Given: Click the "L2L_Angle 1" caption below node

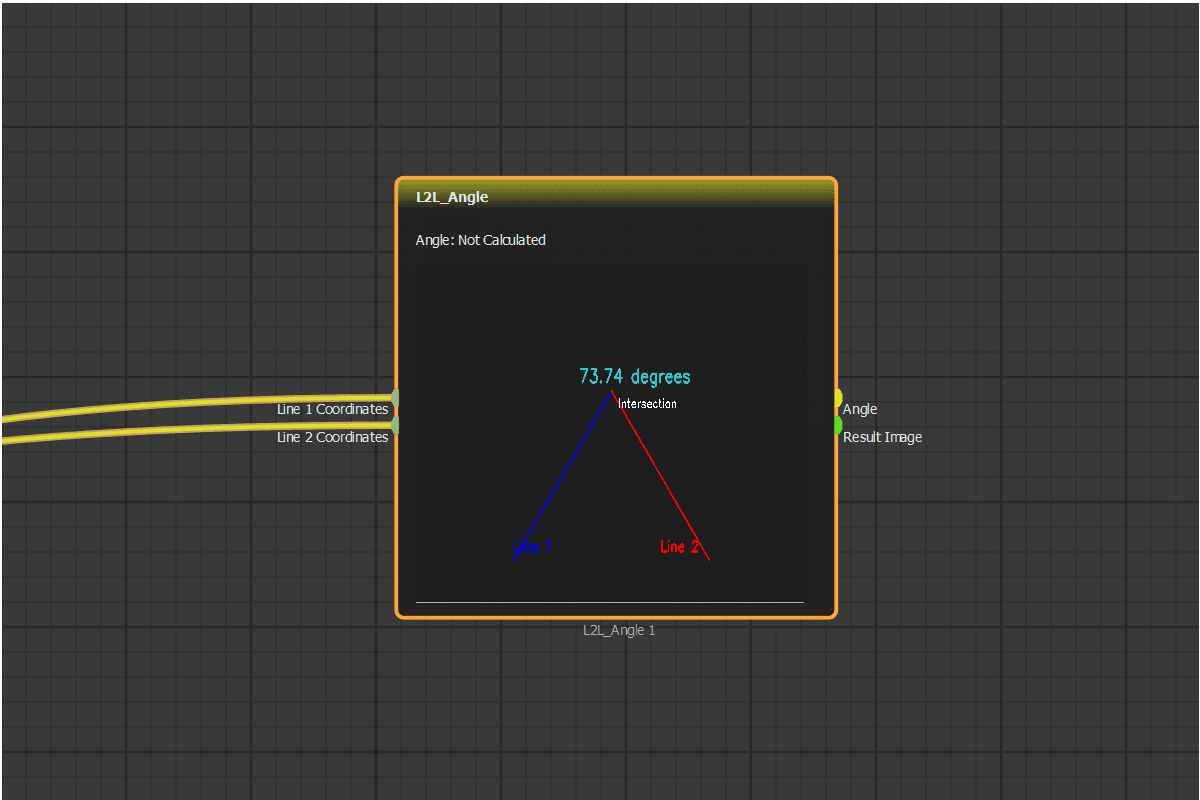Looking at the screenshot, I should coord(619,631).
